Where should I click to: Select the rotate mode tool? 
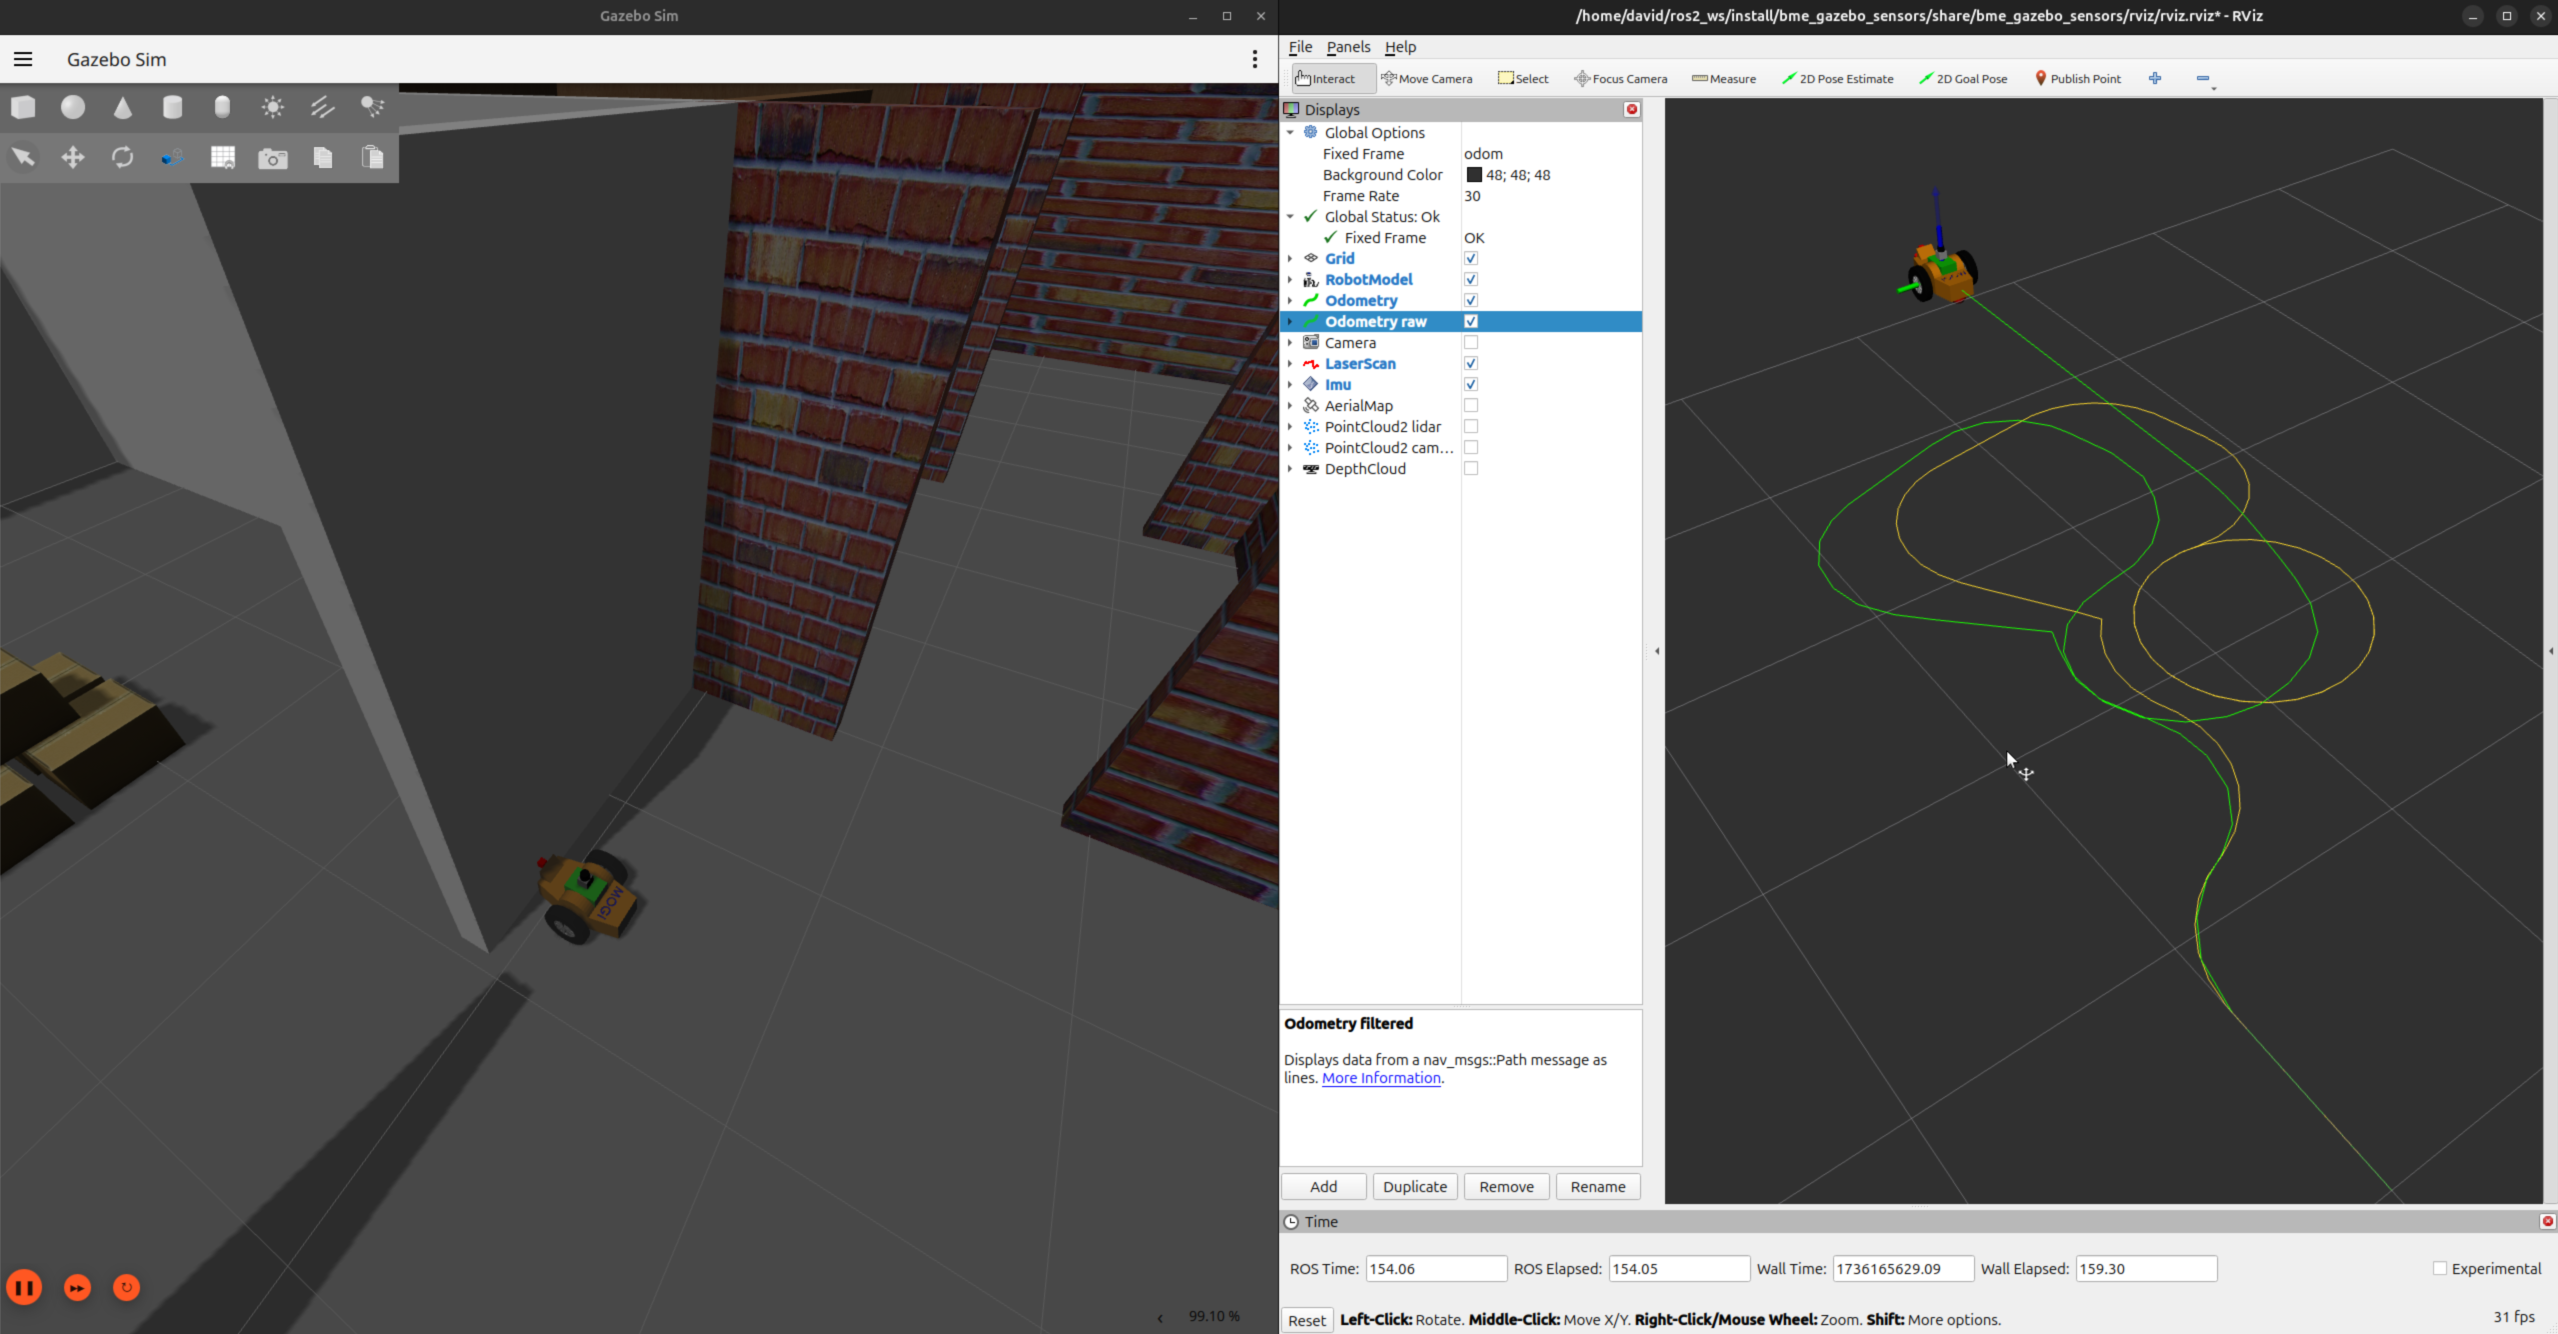pyautogui.click(x=122, y=157)
